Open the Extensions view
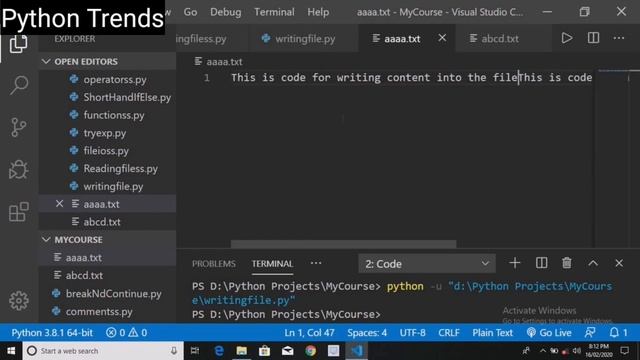Viewport: 640px width, 360px height. click(x=19, y=211)
